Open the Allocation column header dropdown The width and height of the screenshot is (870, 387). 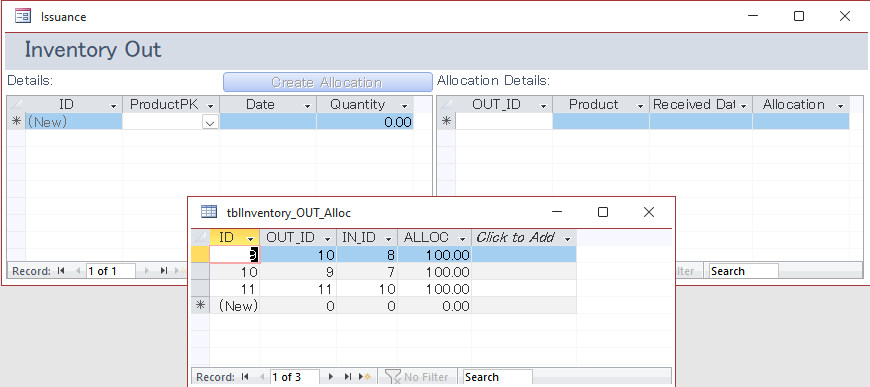point(841,105)
